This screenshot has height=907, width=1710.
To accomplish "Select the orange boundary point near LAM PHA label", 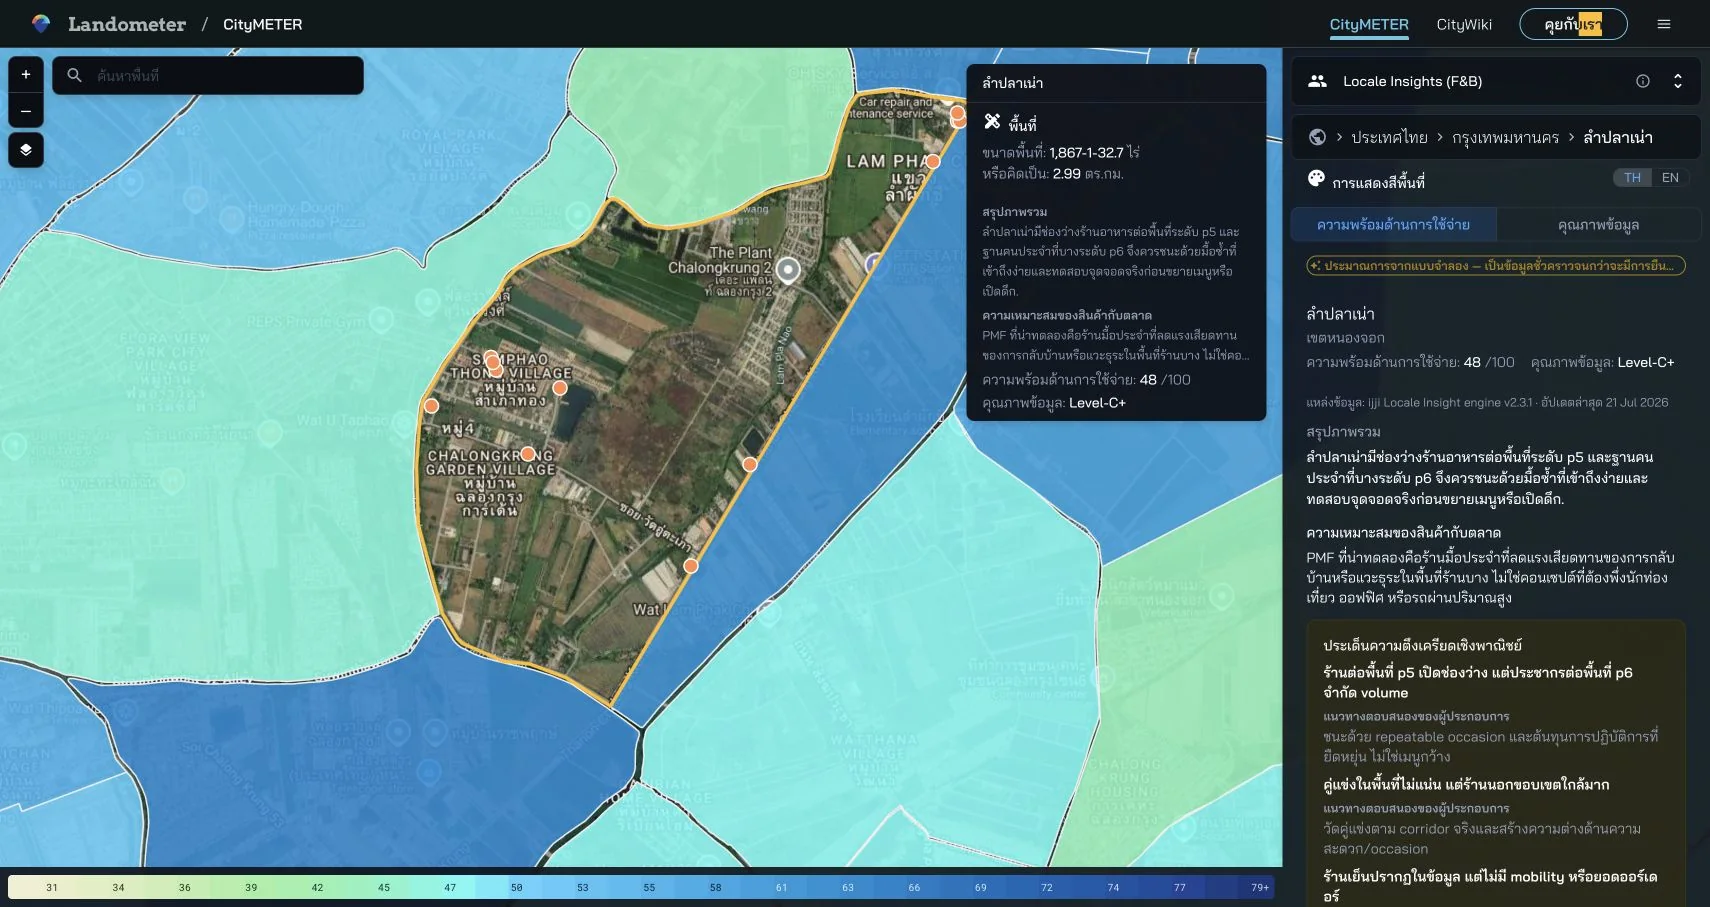I will coord(932,161).
